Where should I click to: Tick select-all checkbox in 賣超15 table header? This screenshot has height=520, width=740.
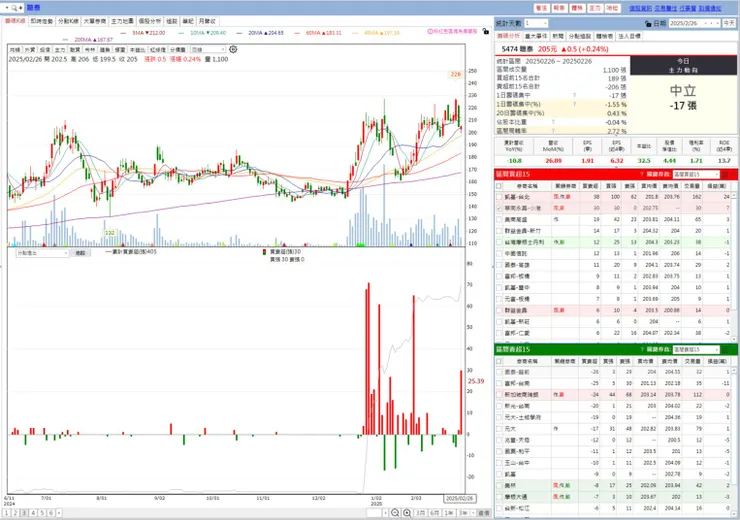499,361
